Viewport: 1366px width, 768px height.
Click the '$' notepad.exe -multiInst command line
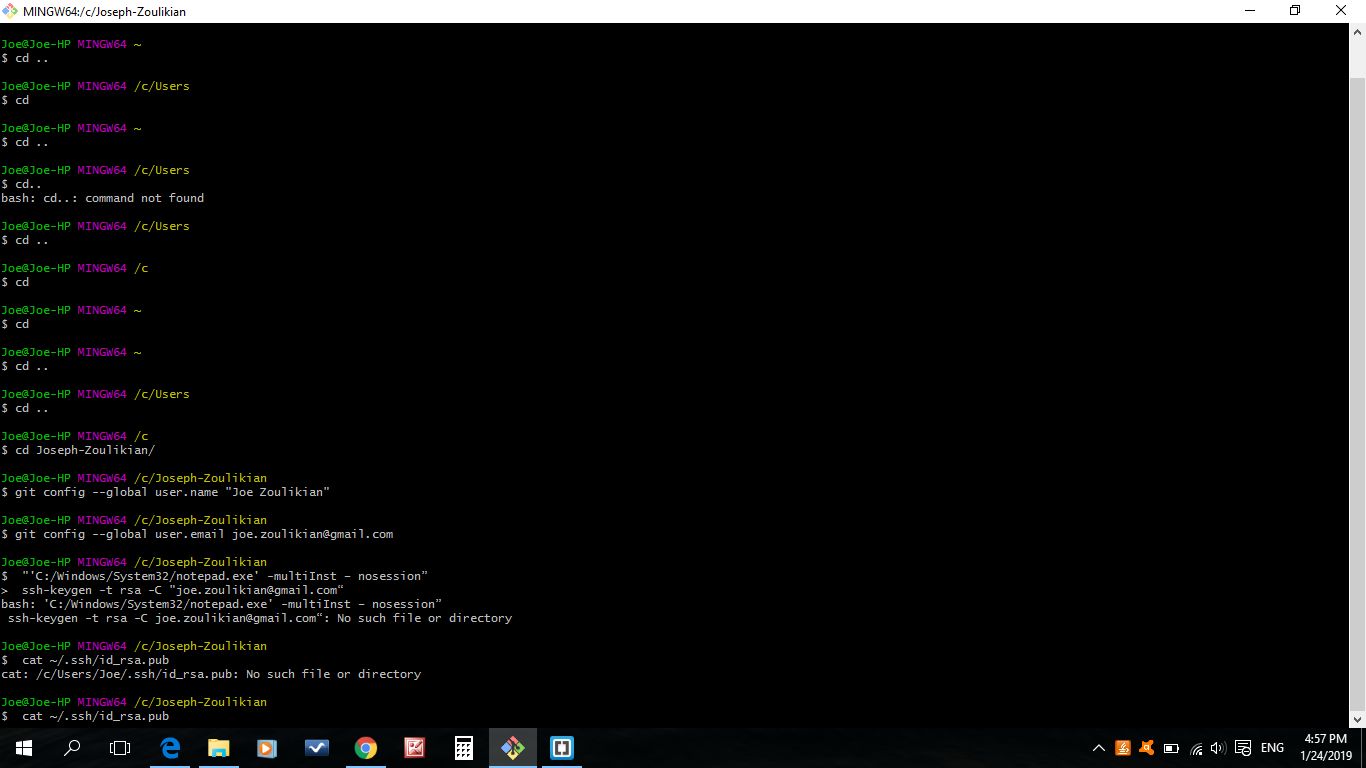click(214, 576)
